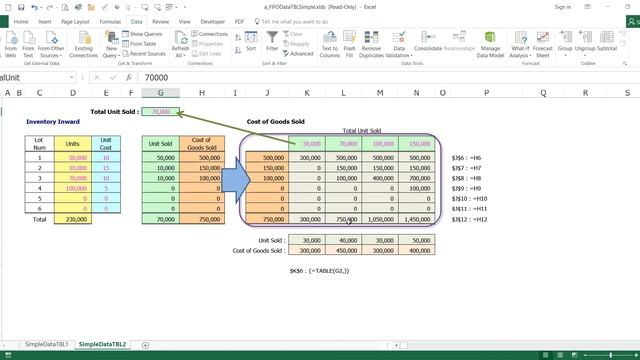Click Show Queries
Image resolution: width=640 pixels, height=360 pixels.
tap(142, 34)
